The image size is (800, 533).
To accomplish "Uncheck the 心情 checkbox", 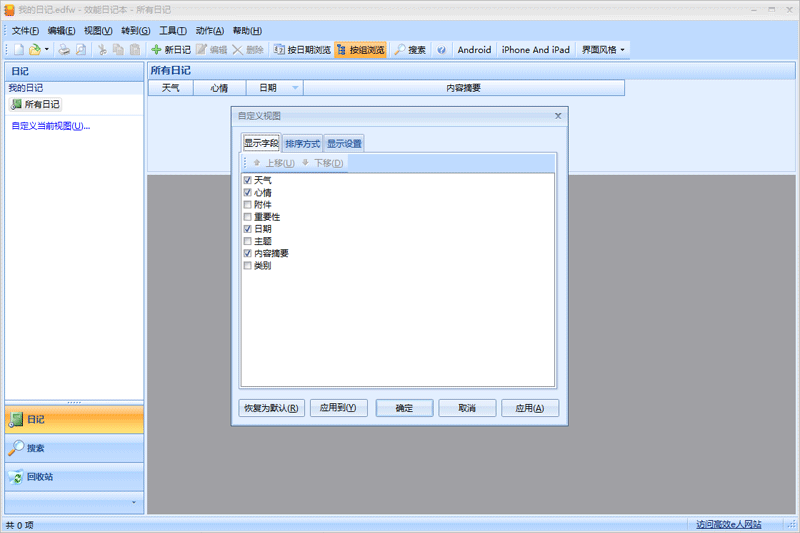I will tap(247, 192).
